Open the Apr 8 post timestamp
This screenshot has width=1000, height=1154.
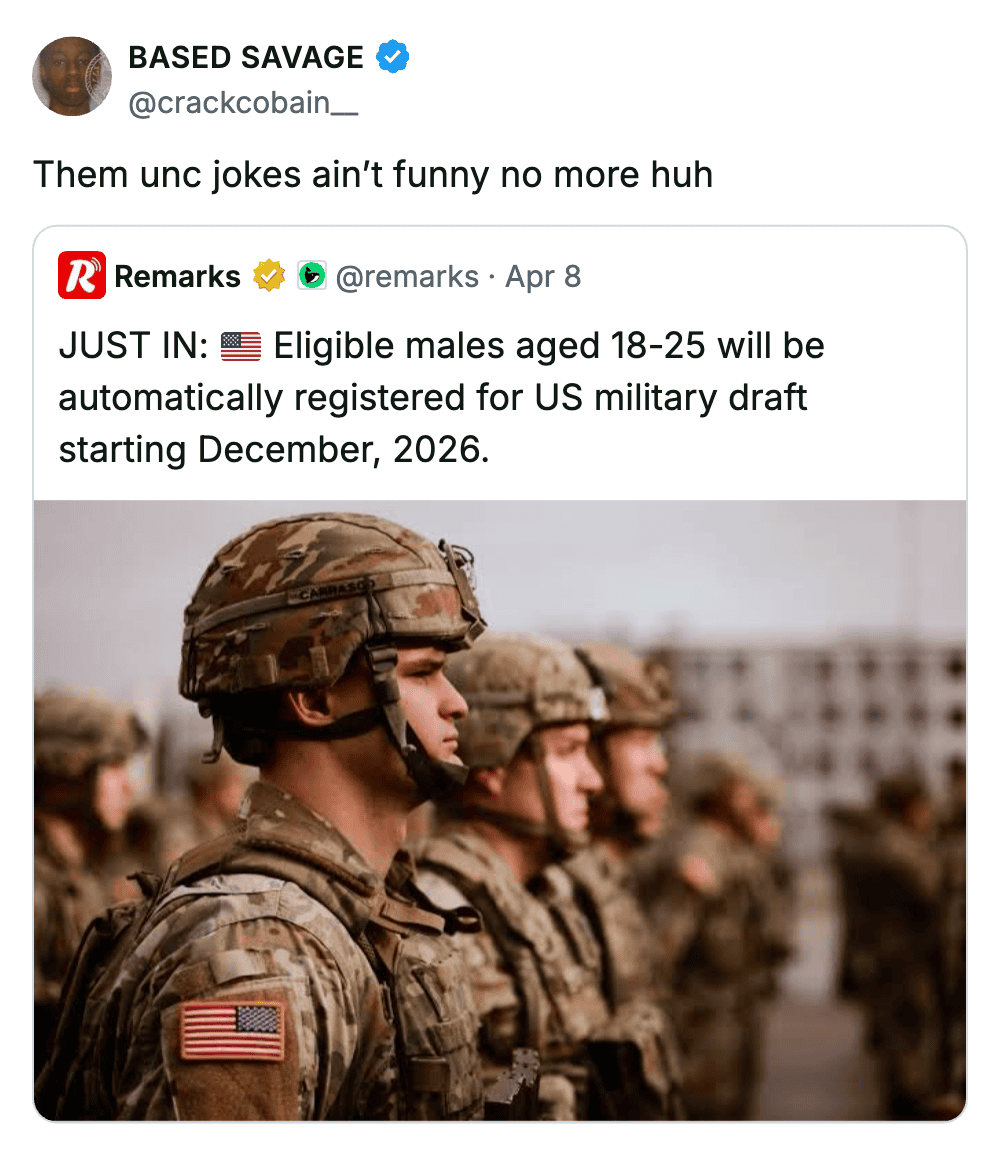pos(543,277)
